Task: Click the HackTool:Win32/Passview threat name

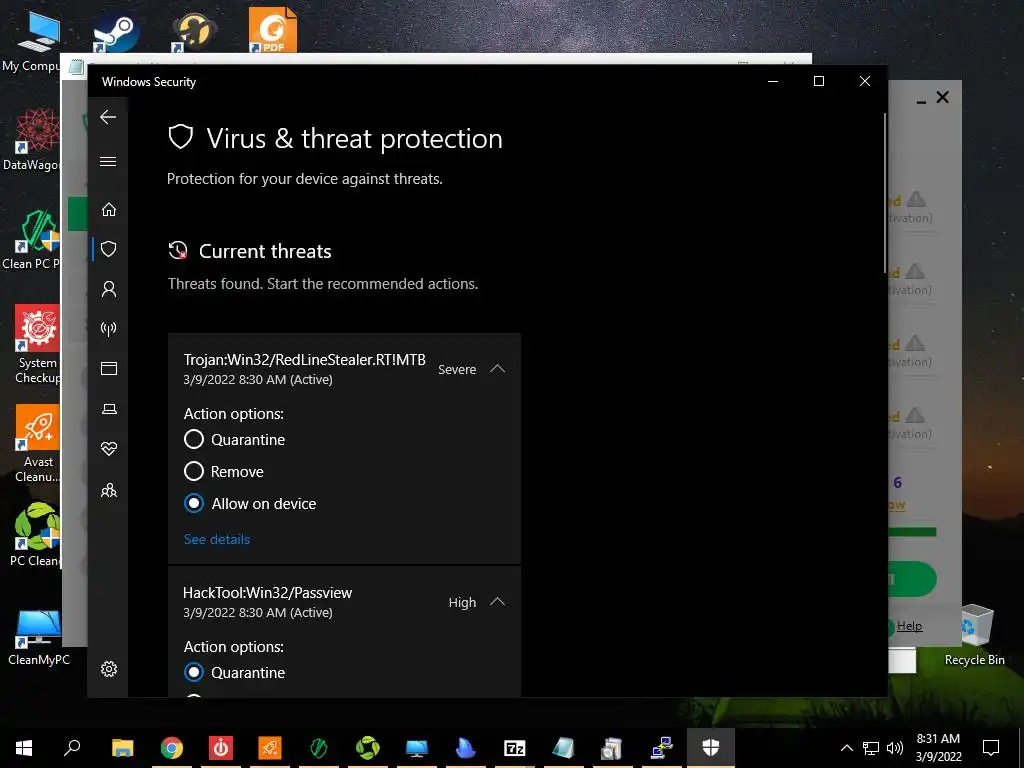Action: click(267, 592)
